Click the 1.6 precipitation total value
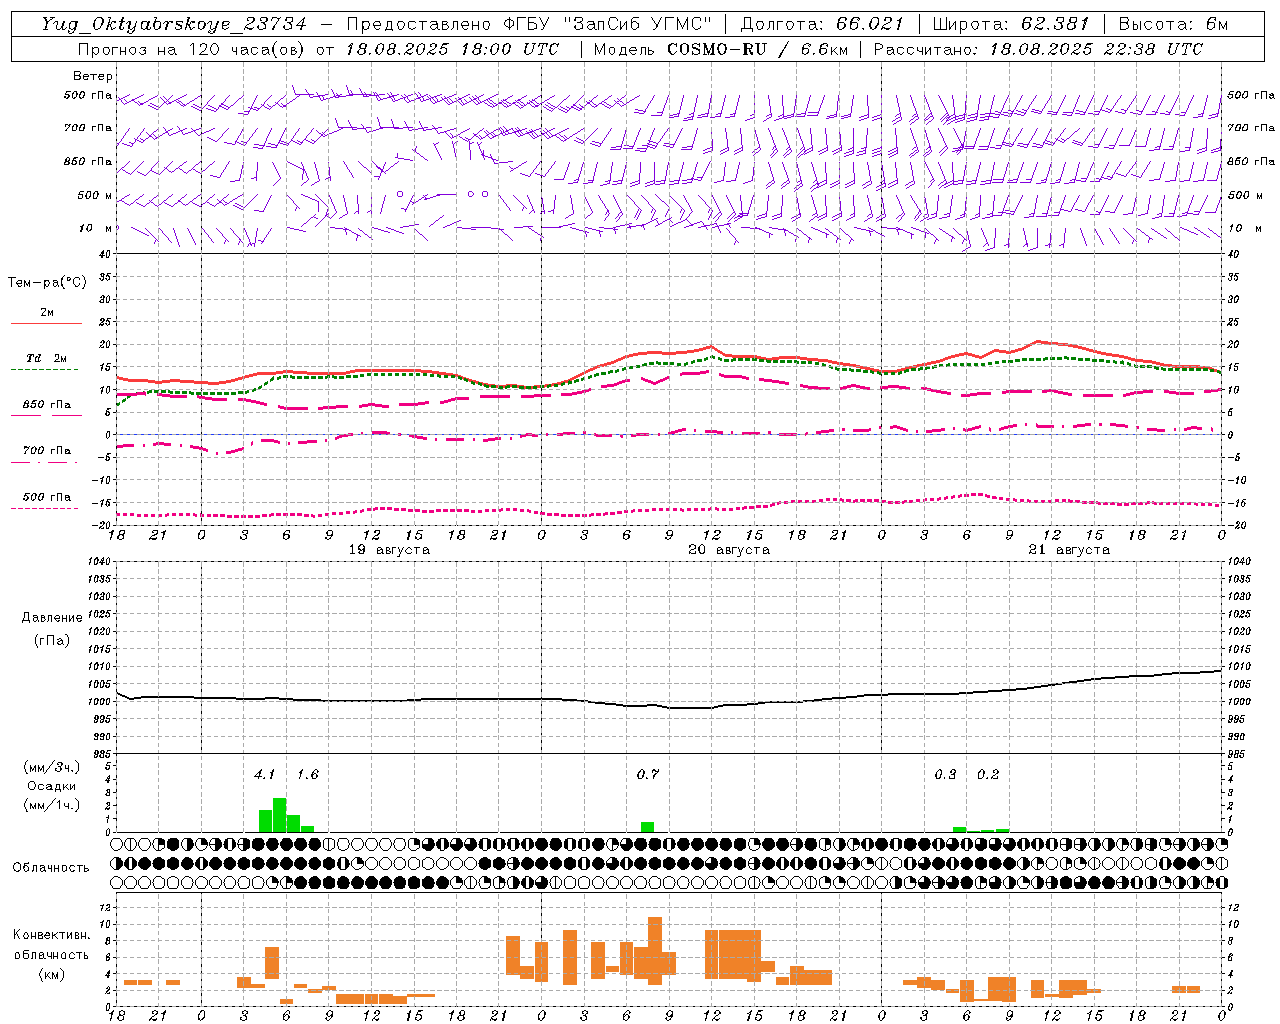Viewport: 1280px width, 1024px height. (x=307, y=774)
